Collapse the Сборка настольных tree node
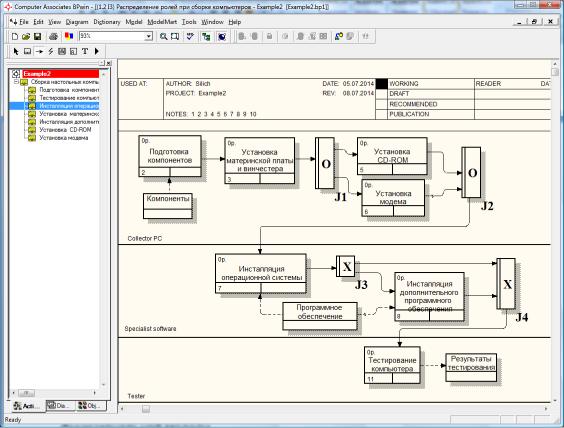This screenshot has height=428, width=564. [16, 82]
